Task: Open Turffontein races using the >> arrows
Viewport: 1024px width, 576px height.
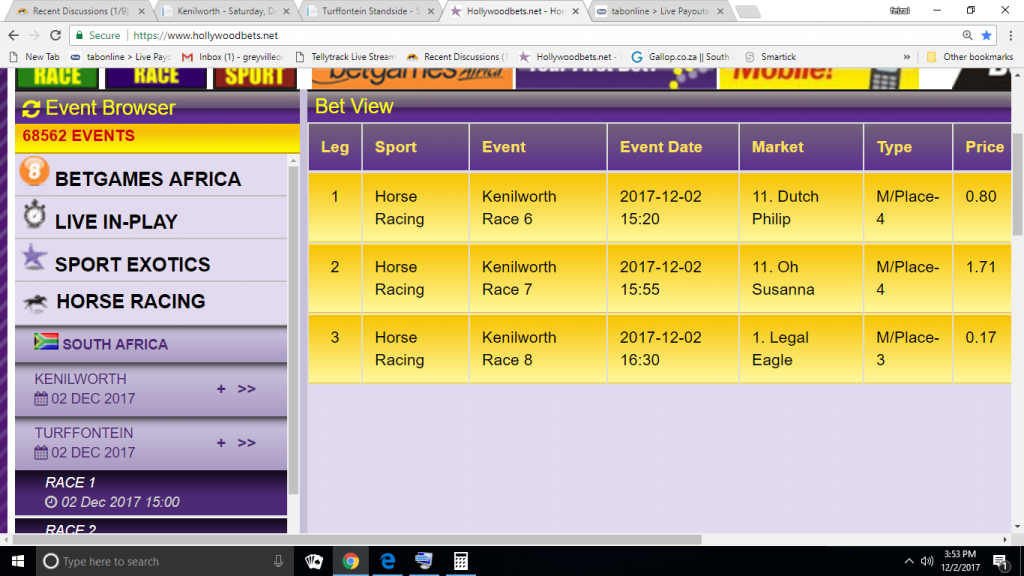Action: click(247, 443)
